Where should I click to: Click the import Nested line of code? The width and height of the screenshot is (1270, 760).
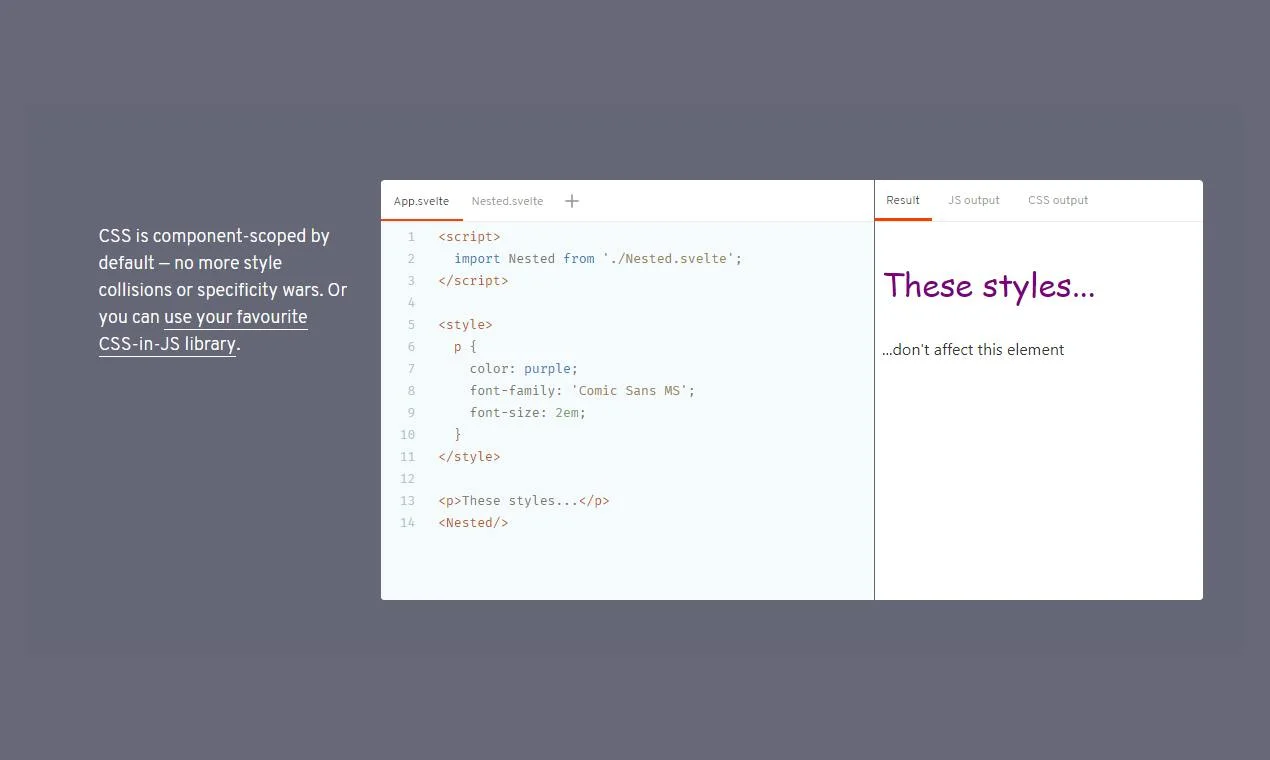point(598,259)
